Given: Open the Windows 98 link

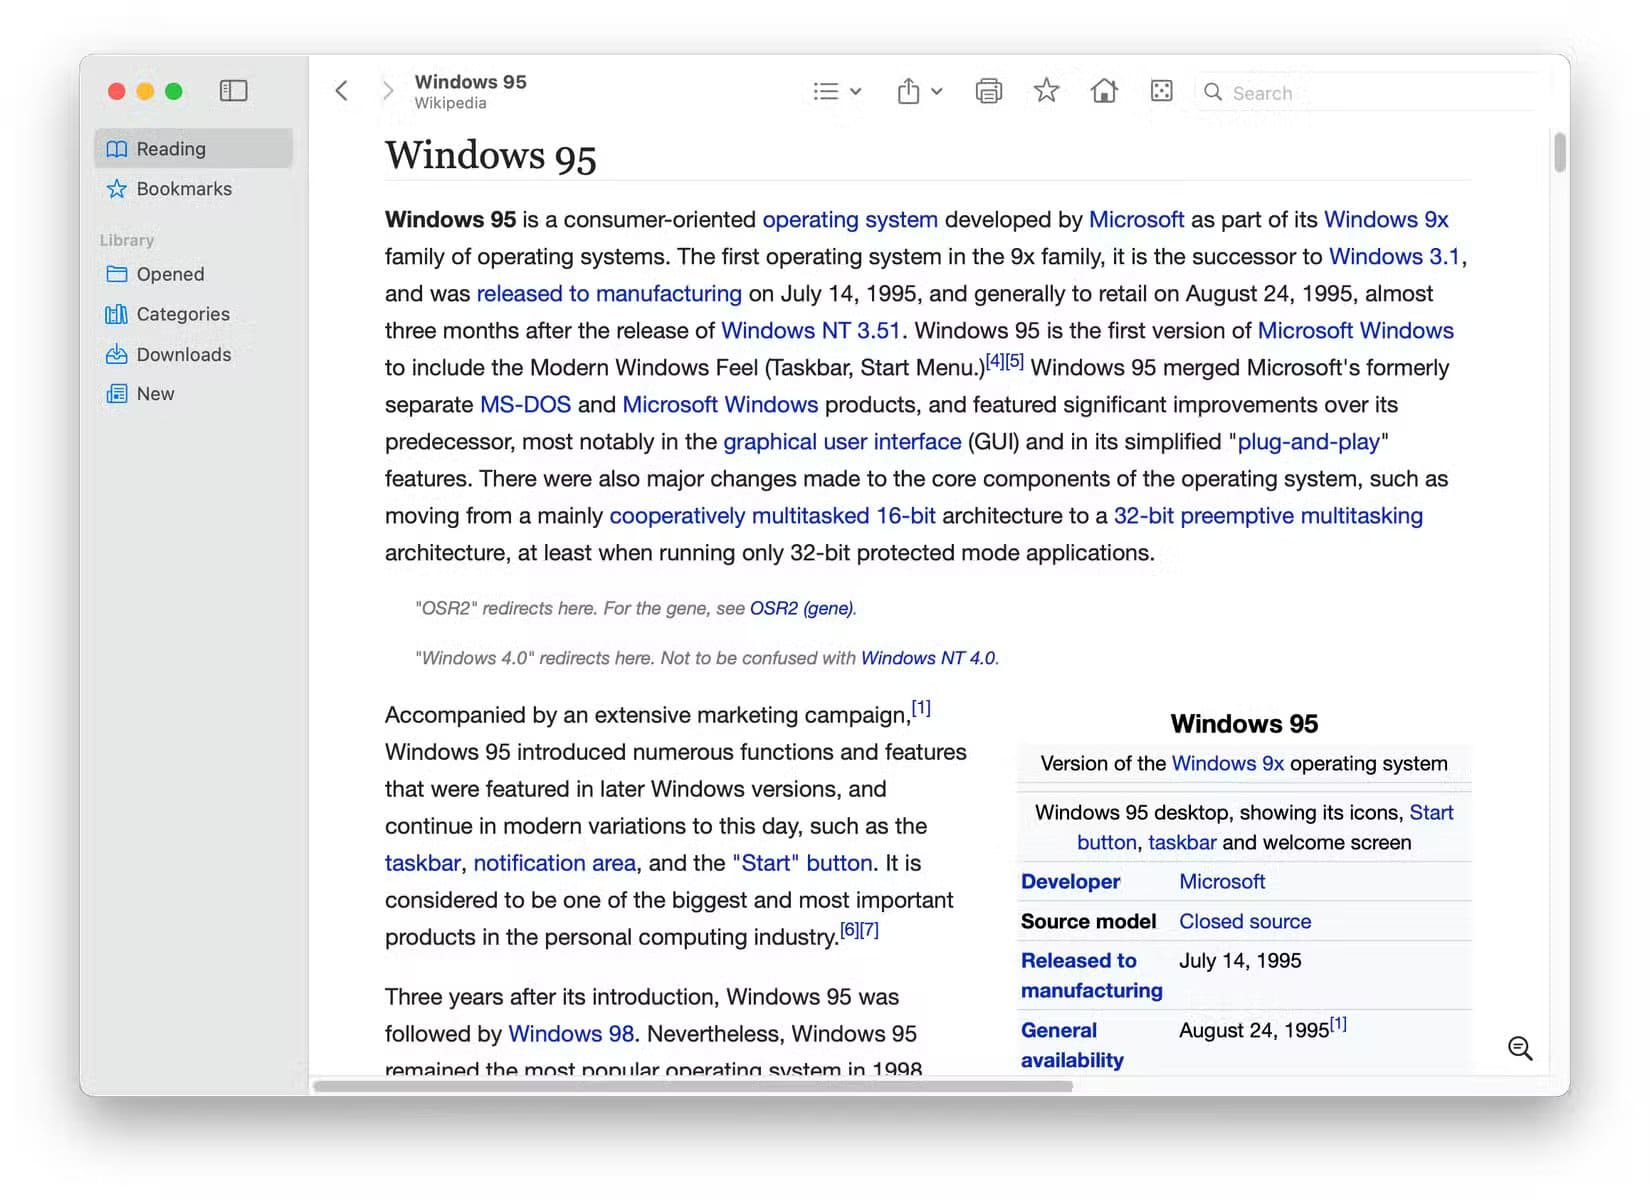Looking at the screenshot, I should pos(571,1034).
